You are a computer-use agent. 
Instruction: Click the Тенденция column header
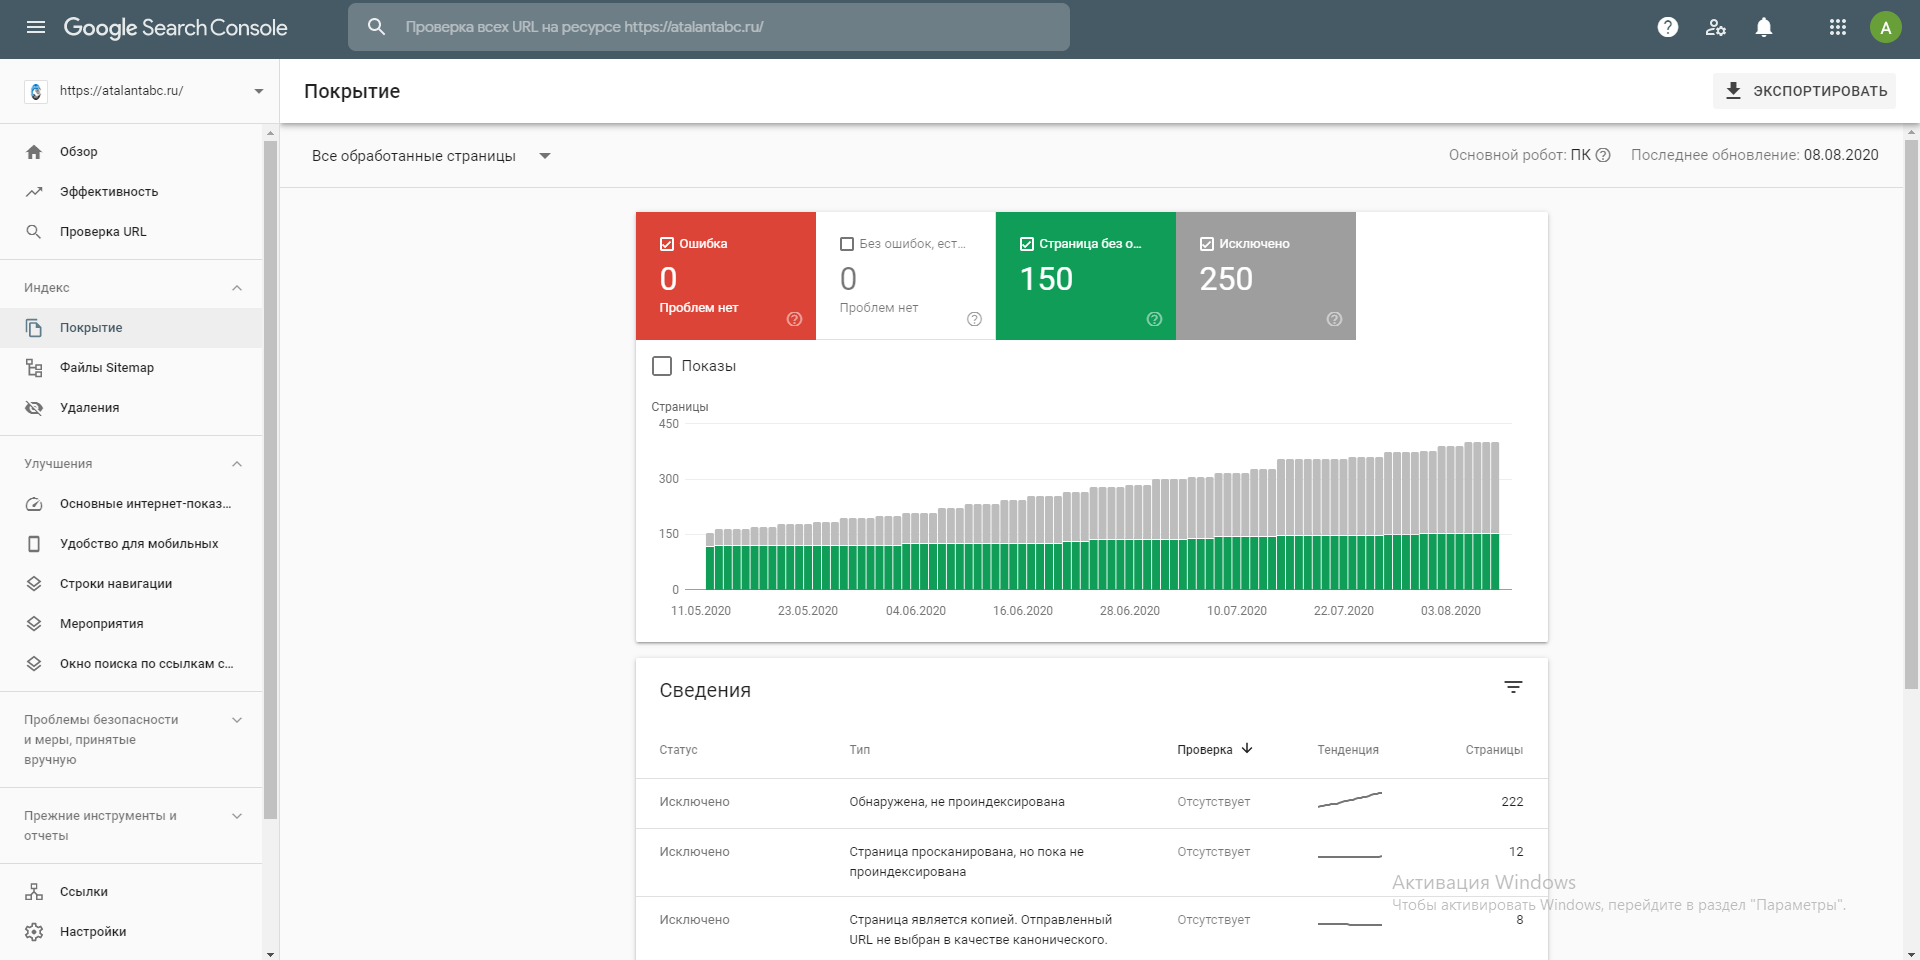click(x=1348, y=750)
